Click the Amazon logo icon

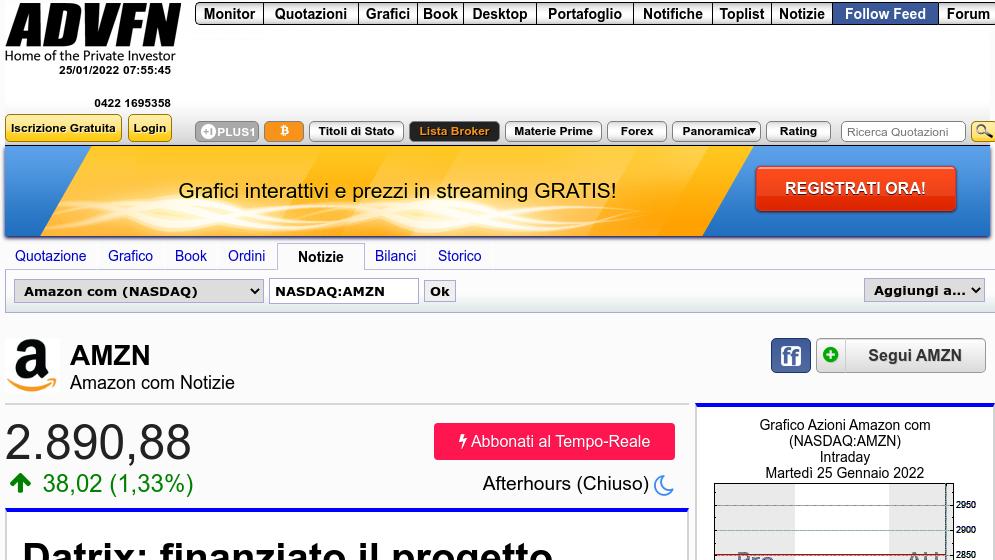[x=32, y=365]
